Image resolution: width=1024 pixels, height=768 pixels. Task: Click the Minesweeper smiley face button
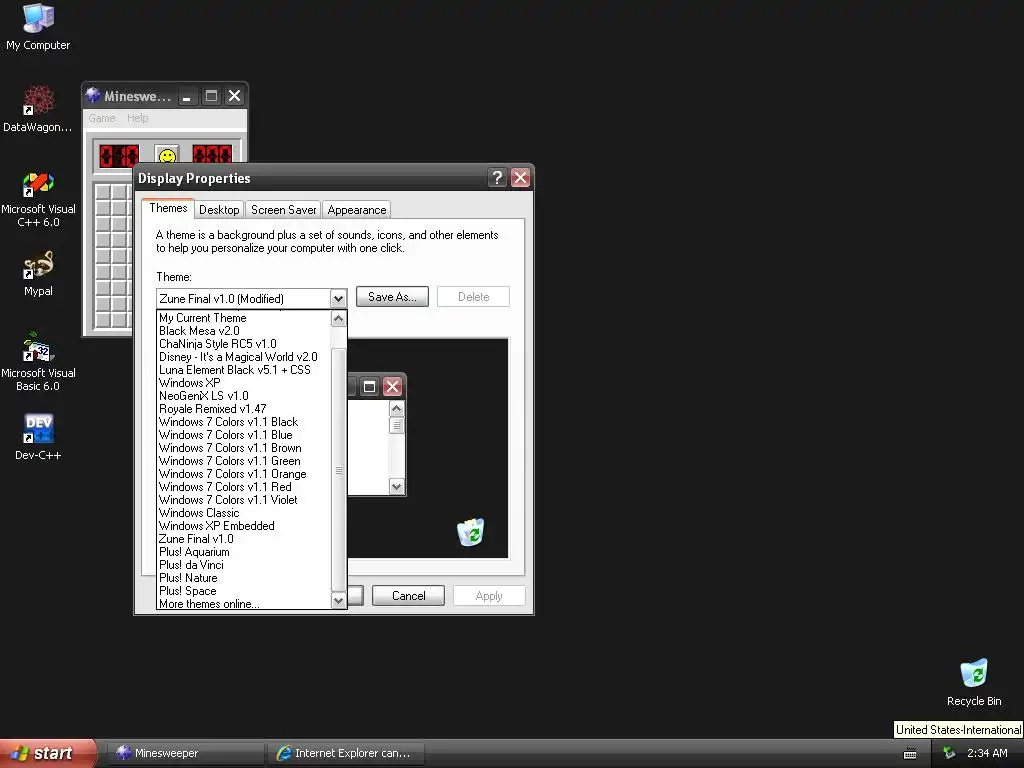tap(167, 155)
